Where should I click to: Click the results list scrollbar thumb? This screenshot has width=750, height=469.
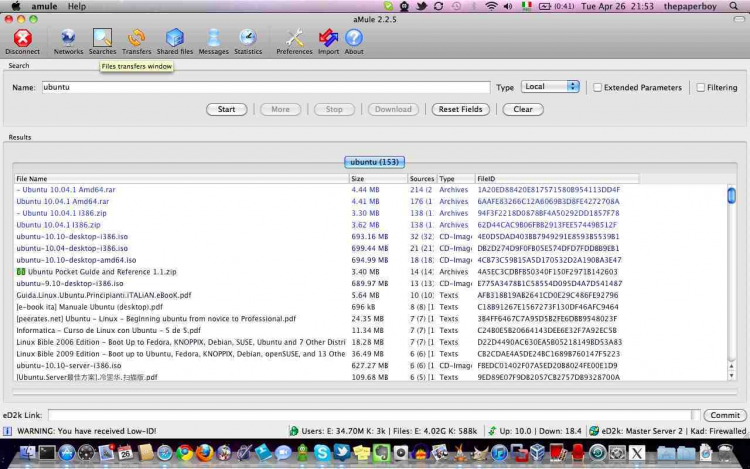point(731,196)
